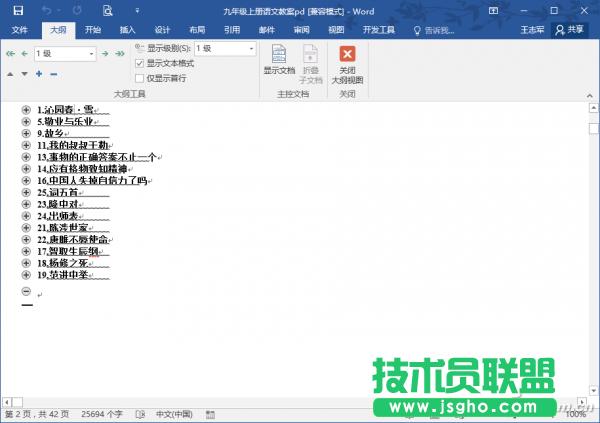This screenshot has width=600, height=423.
Task: Open the 文件 menu tab
Action: click(x=19, y=30)
